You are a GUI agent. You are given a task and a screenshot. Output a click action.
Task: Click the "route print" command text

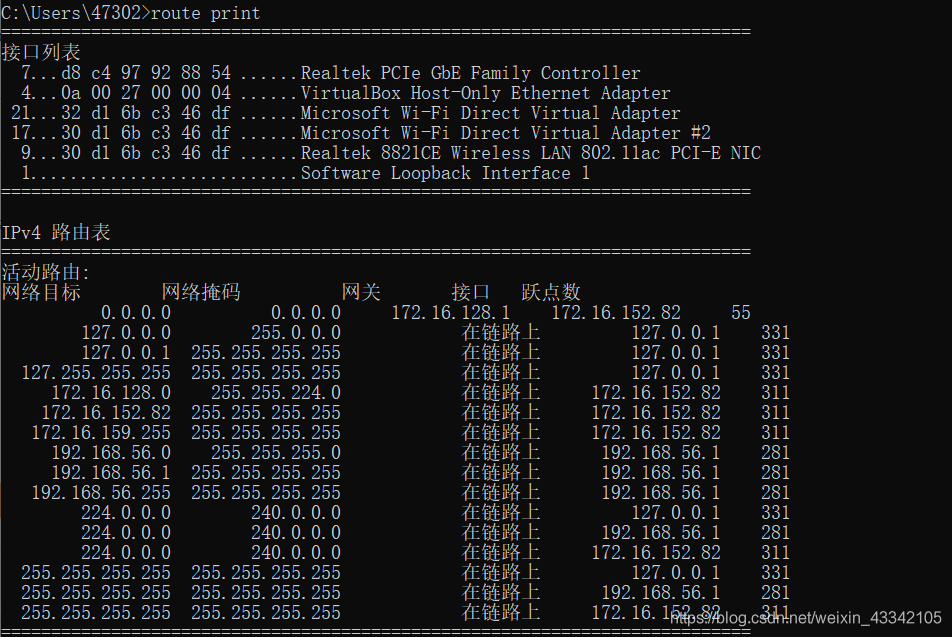(205, 13)
